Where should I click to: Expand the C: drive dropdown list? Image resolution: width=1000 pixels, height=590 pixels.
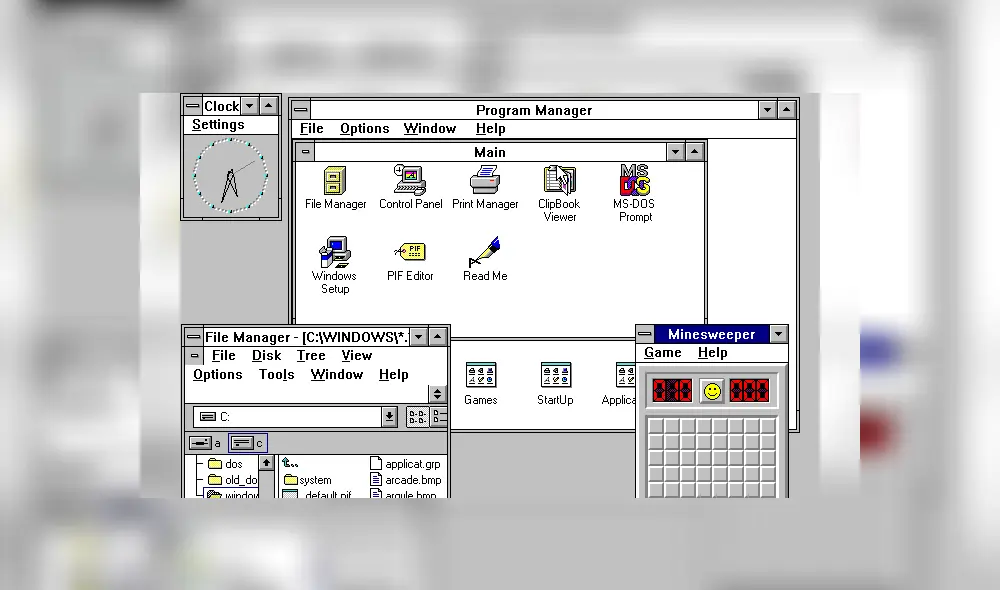(389, 417)
